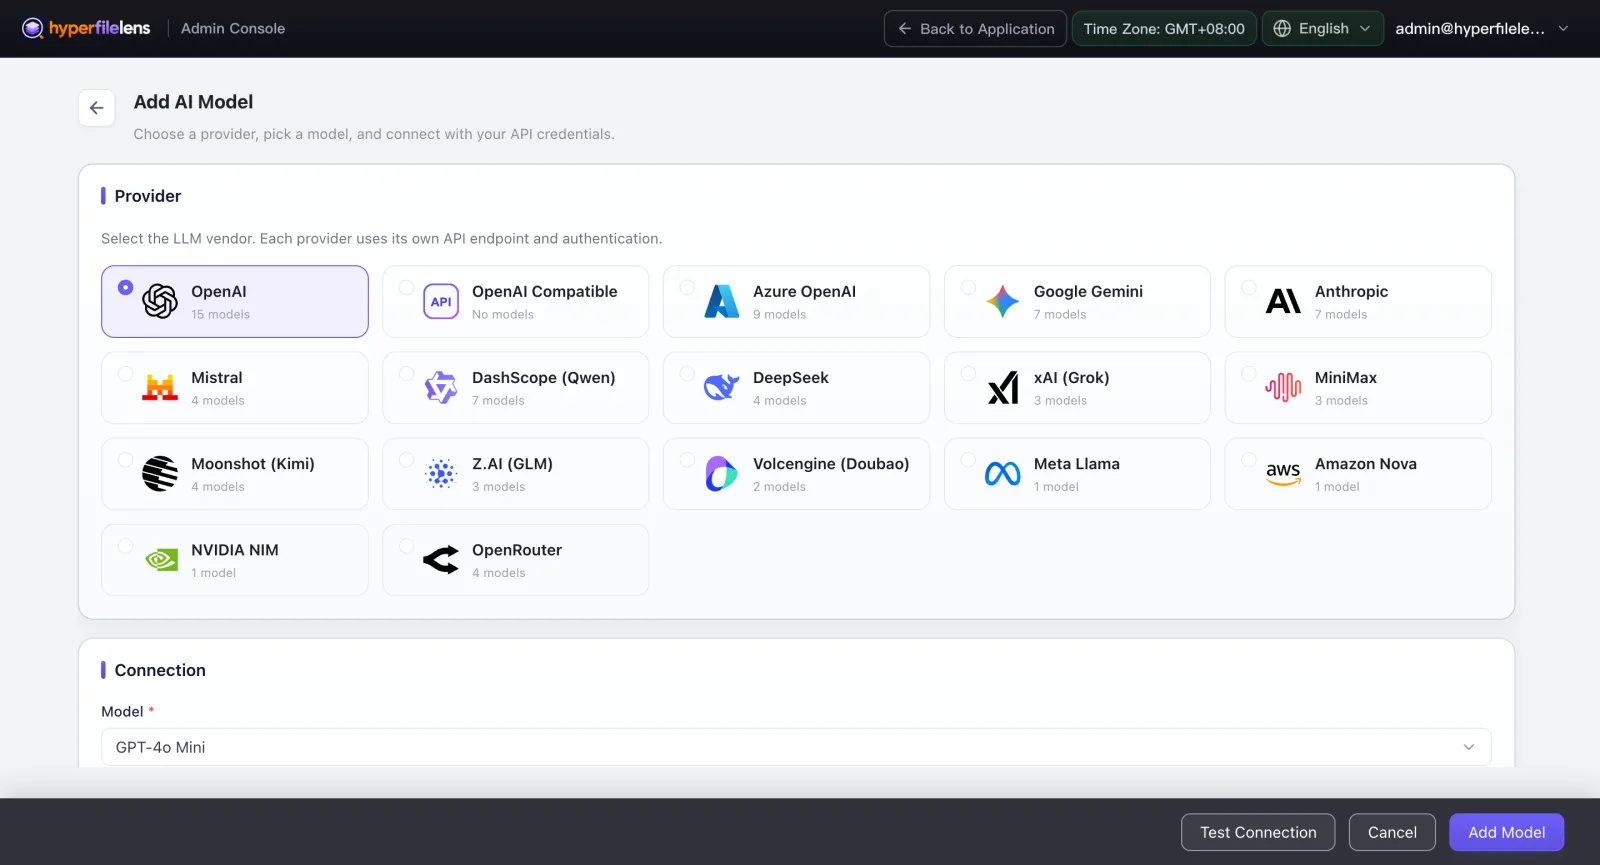Click the '15 models' text under OpenAI
Viewport: 1600px width, 865px height.
(221, 314)
